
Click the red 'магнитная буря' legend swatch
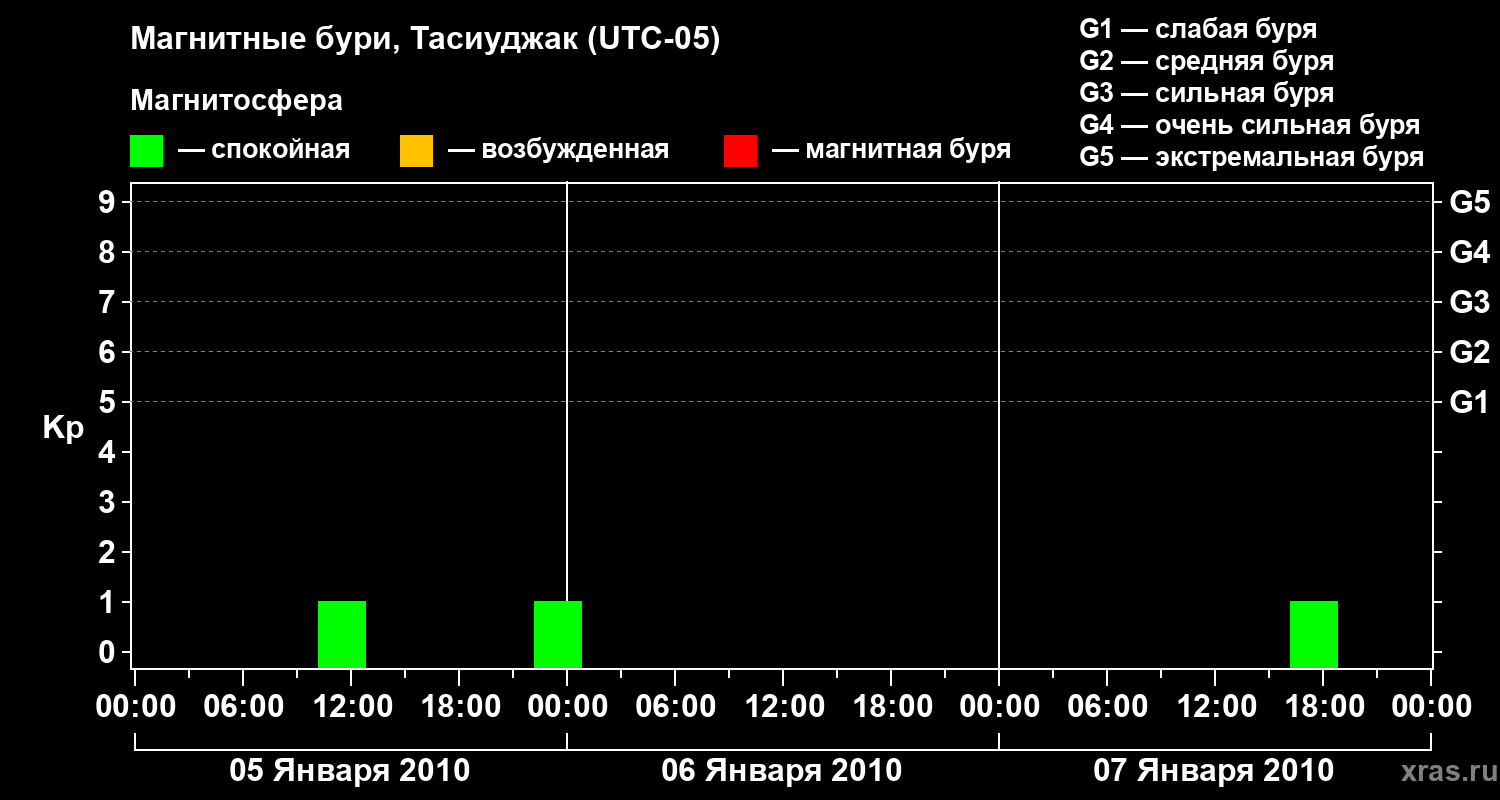click(x=740, y=151)
